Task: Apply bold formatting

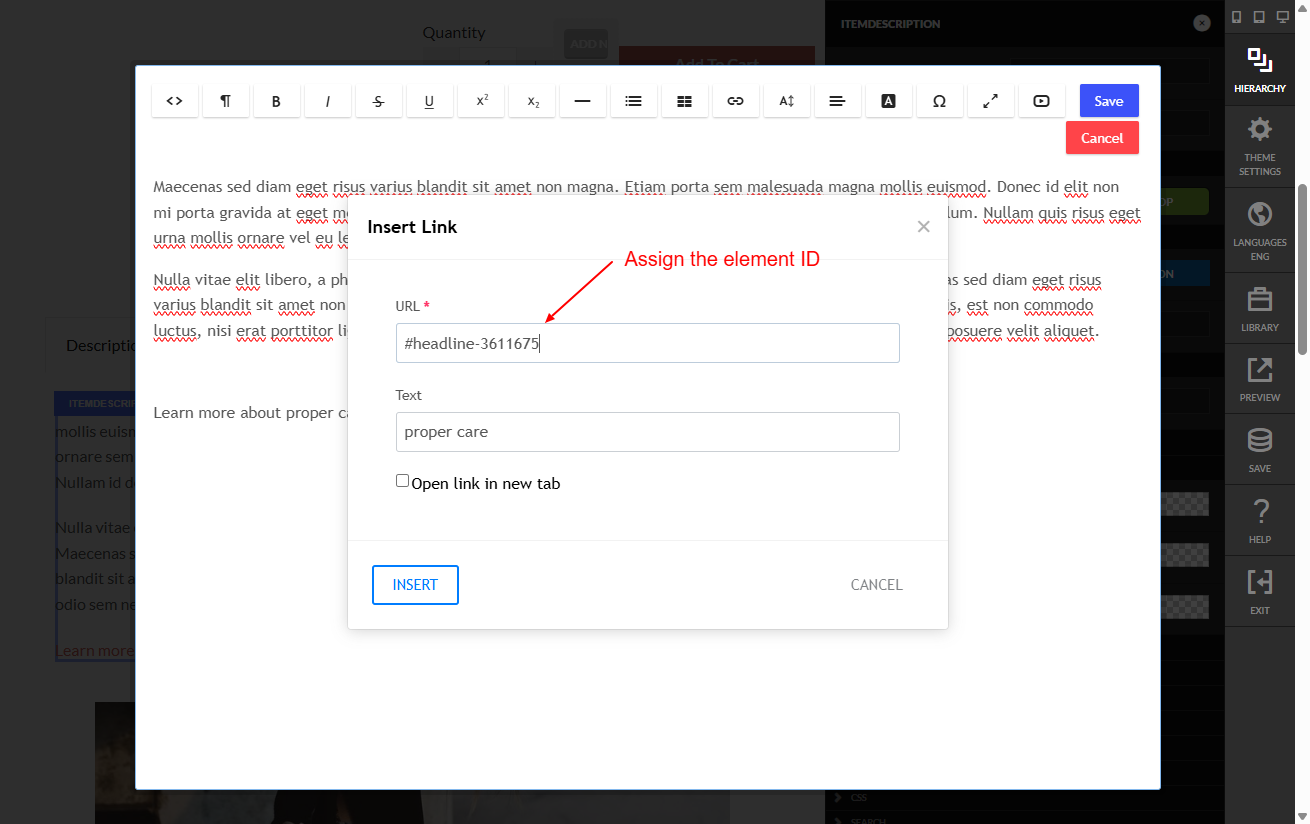Action: [x=277, y=101]
